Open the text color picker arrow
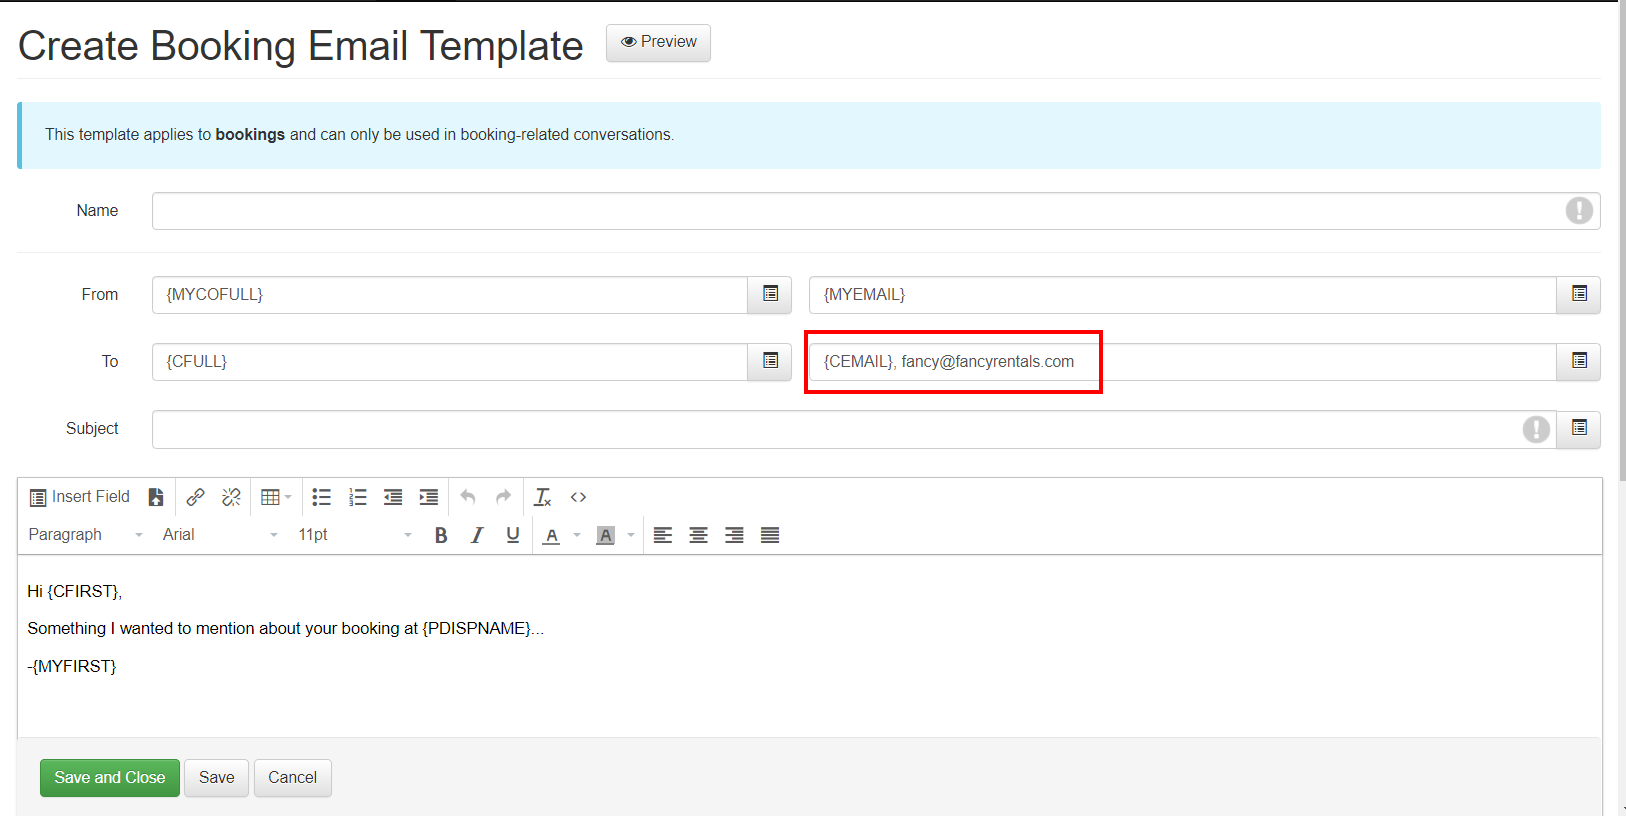Viewport: 1626px width, 816px height. coord(577,535)
